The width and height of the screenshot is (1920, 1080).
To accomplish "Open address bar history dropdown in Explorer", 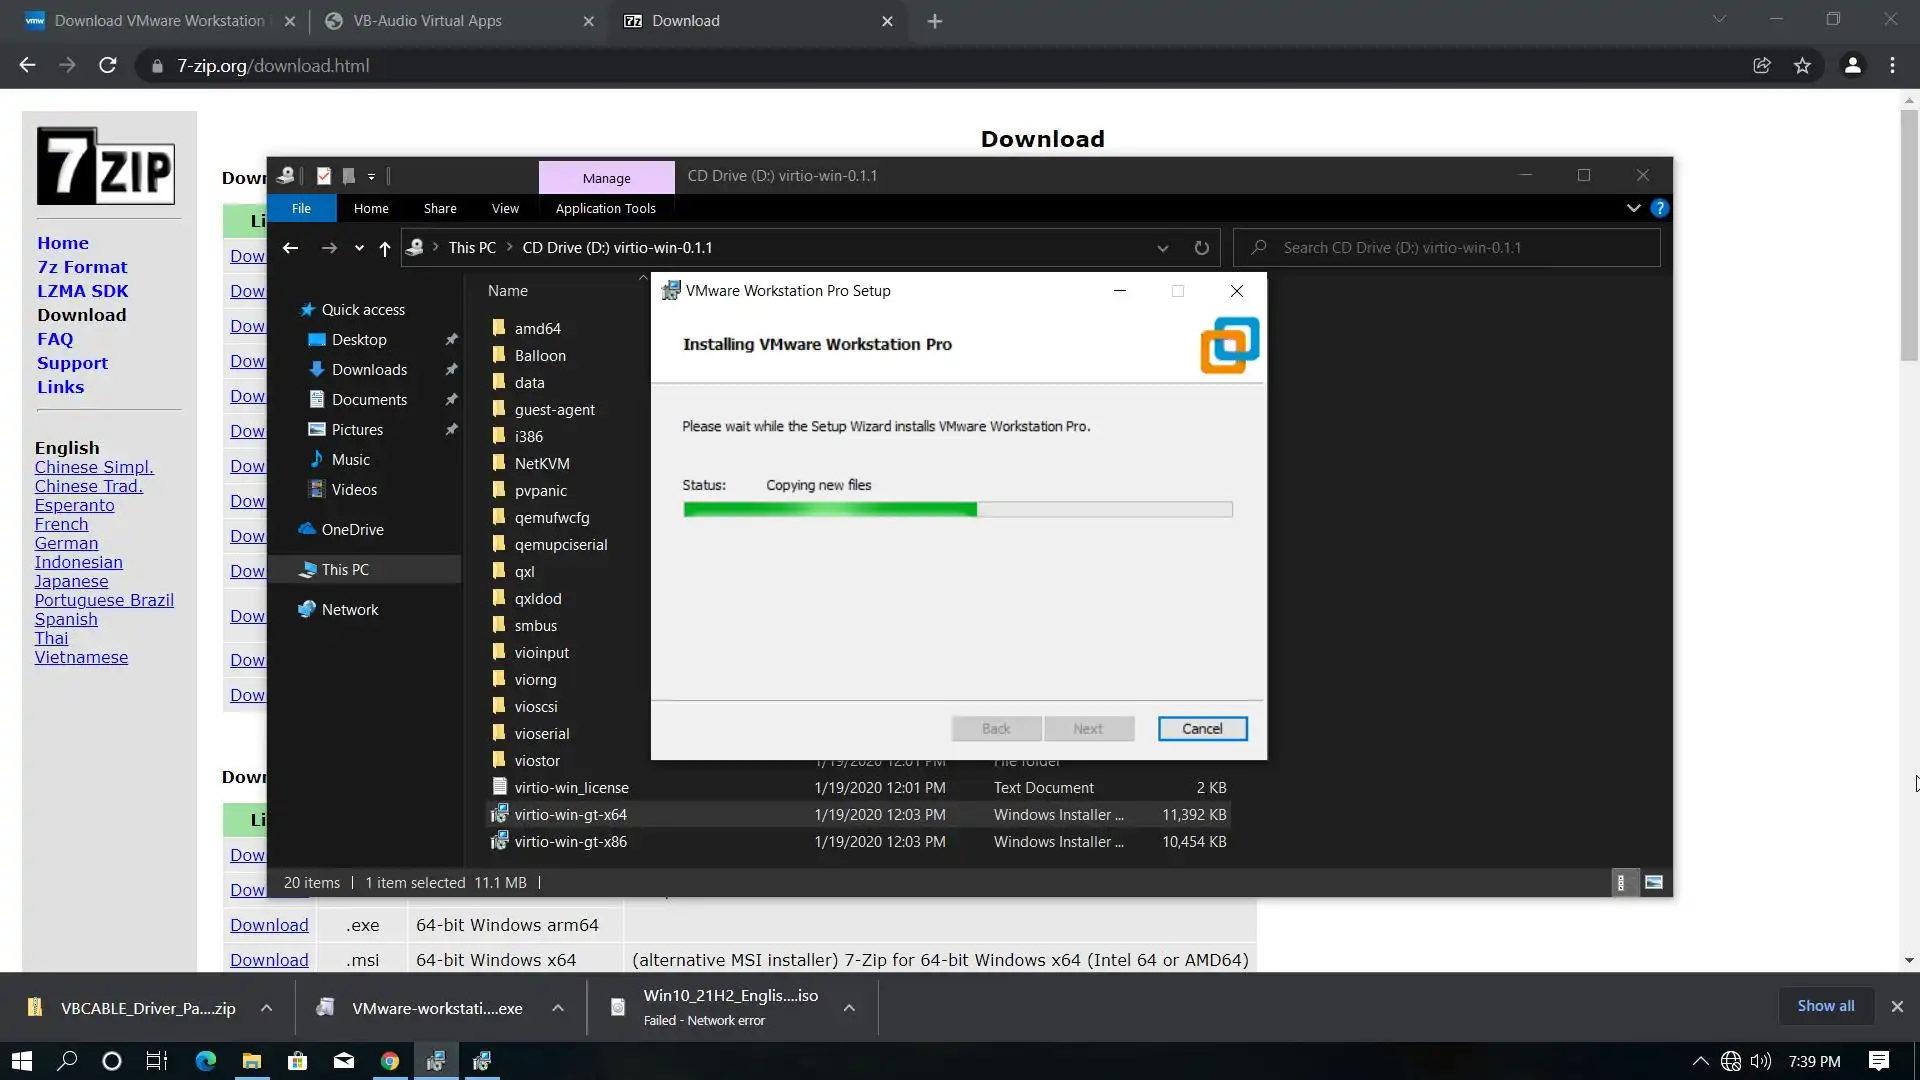I will tap(1162, 248).
